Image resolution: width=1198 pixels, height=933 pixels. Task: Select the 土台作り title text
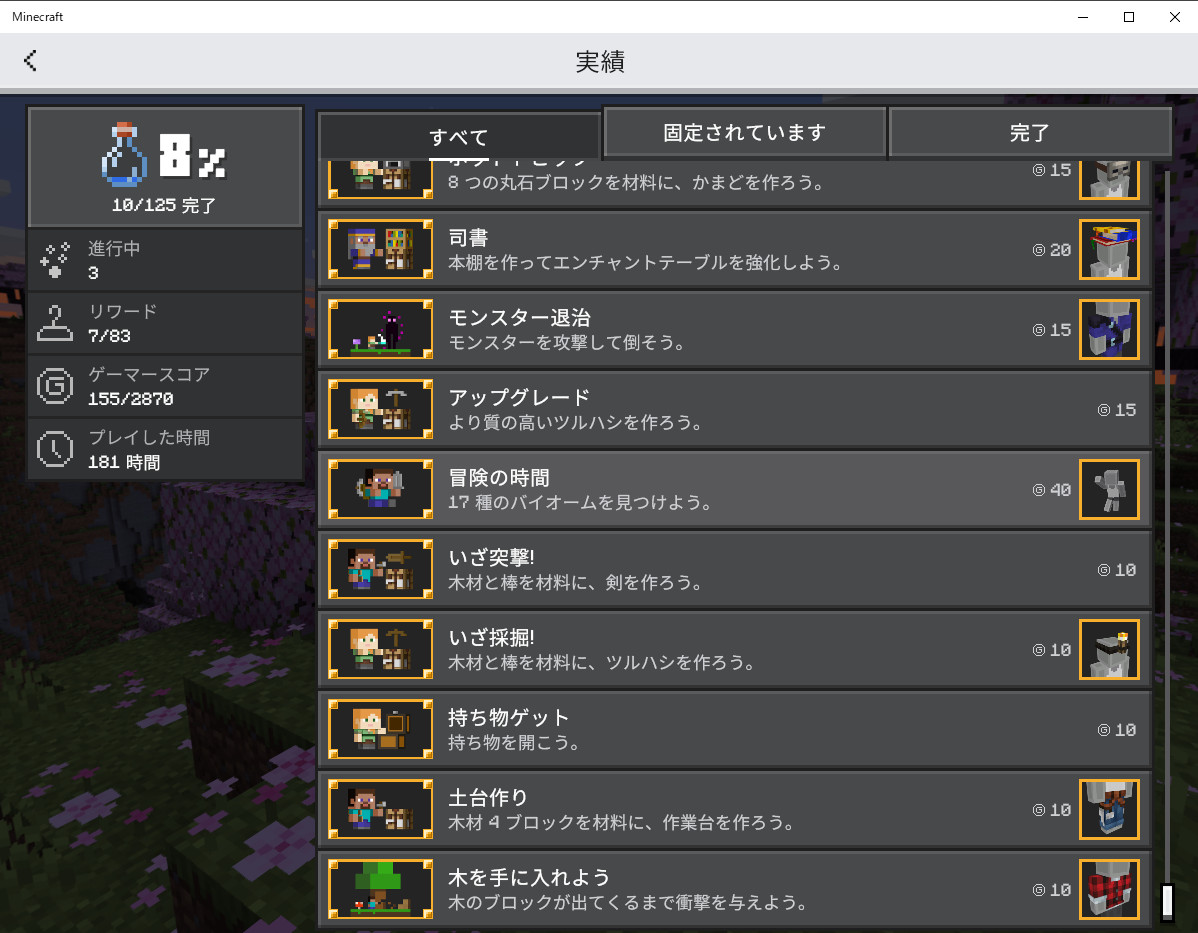pyautogui.click(x=488, y=798)
